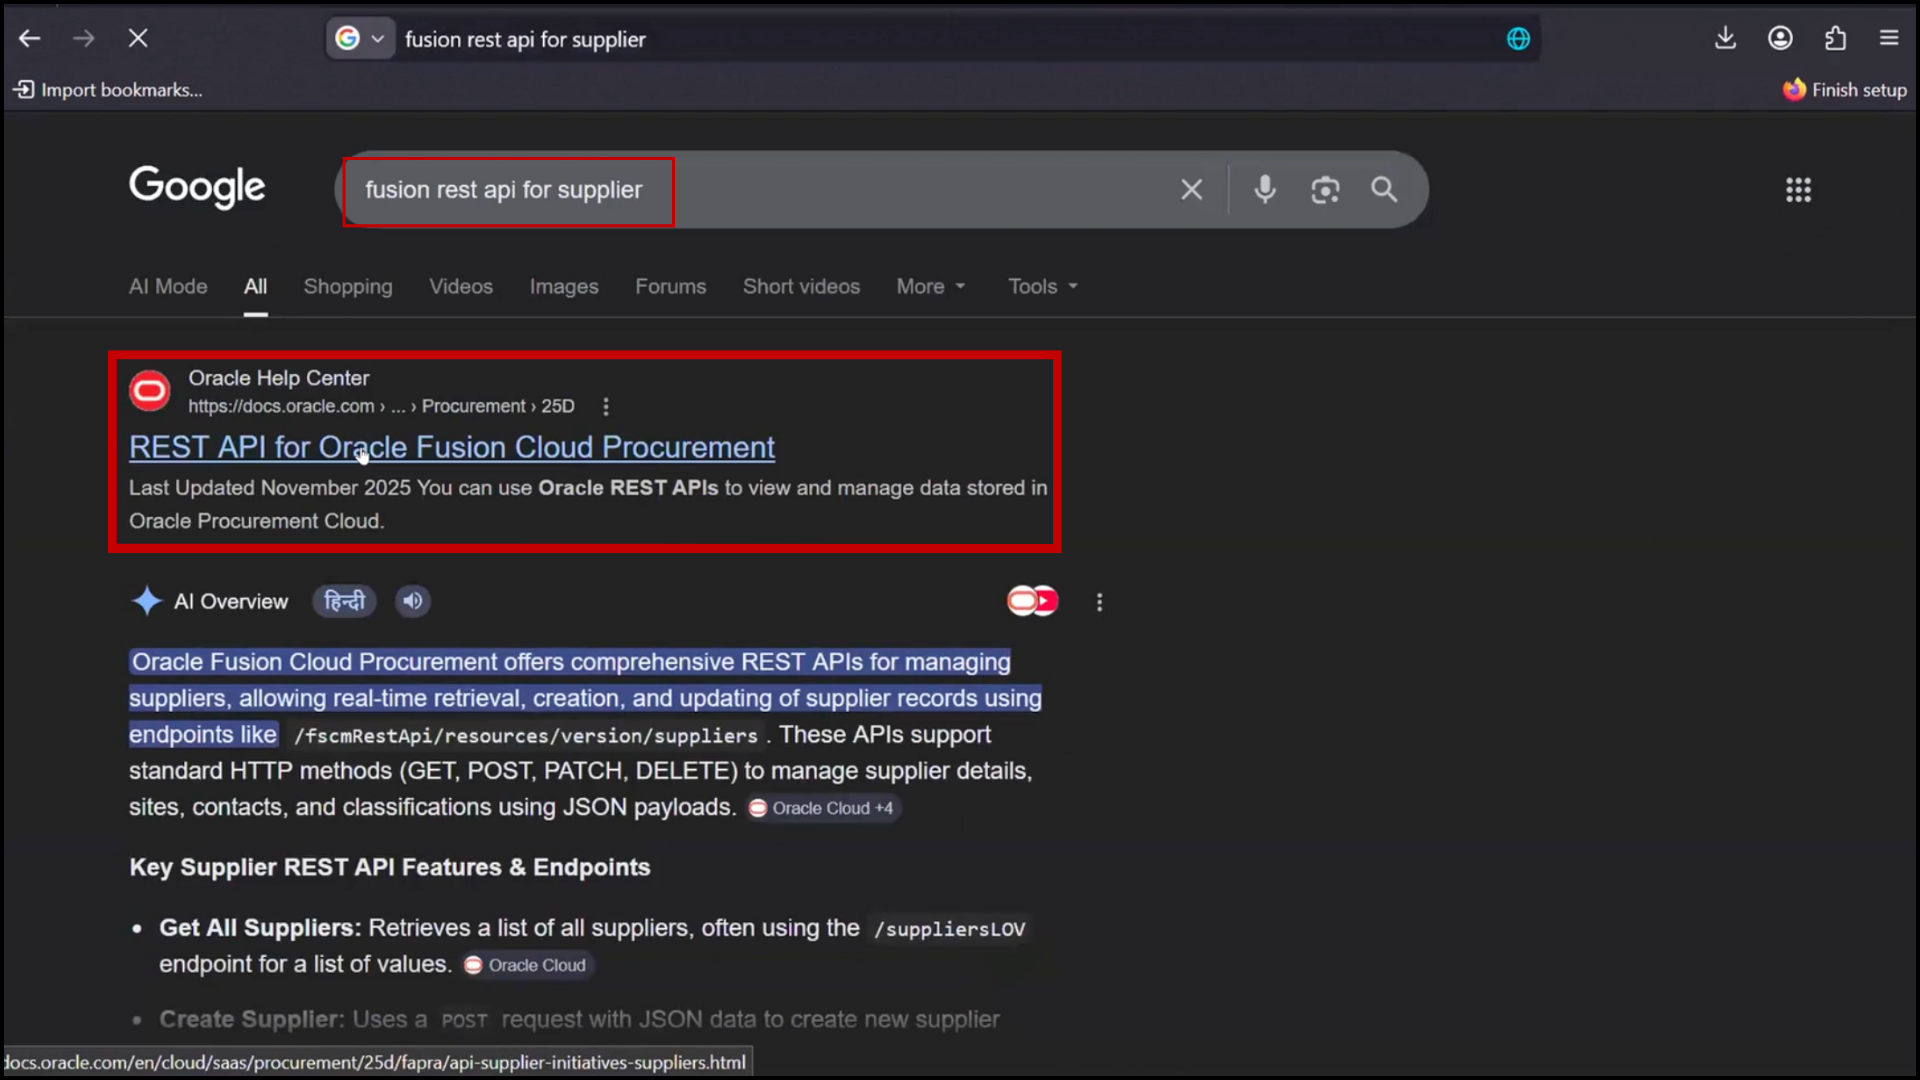Click the AI Overview sparkle icon
The width and height of the screenshot is (1920, 1080).
147,601
